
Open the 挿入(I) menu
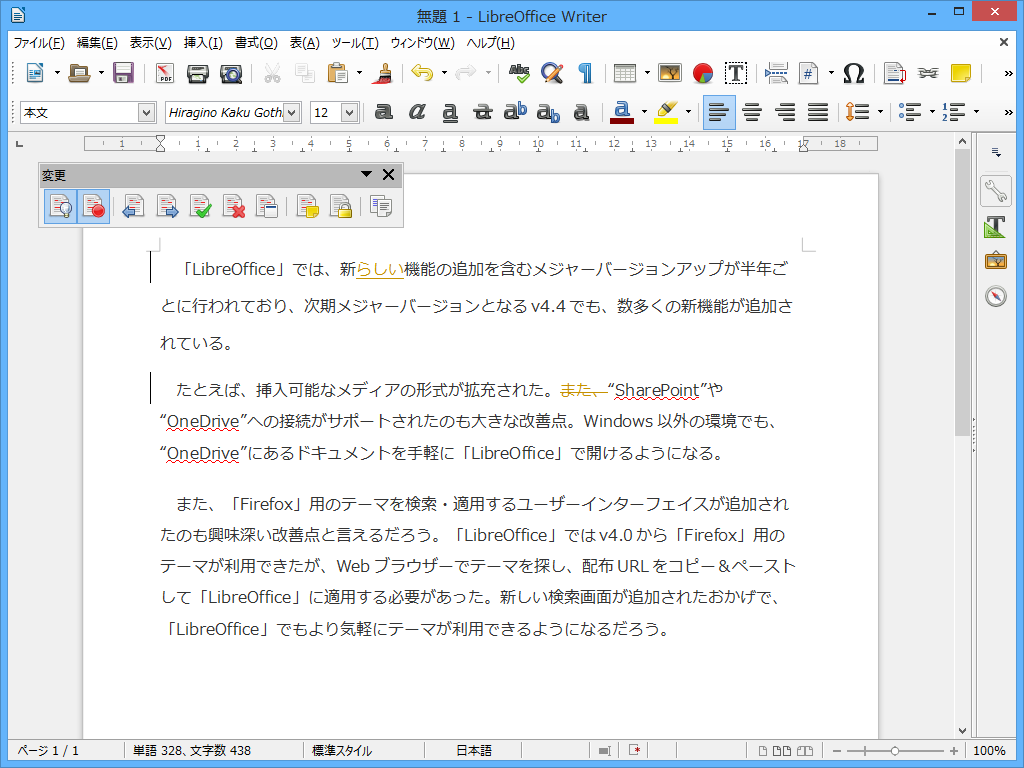pos(203,43)
